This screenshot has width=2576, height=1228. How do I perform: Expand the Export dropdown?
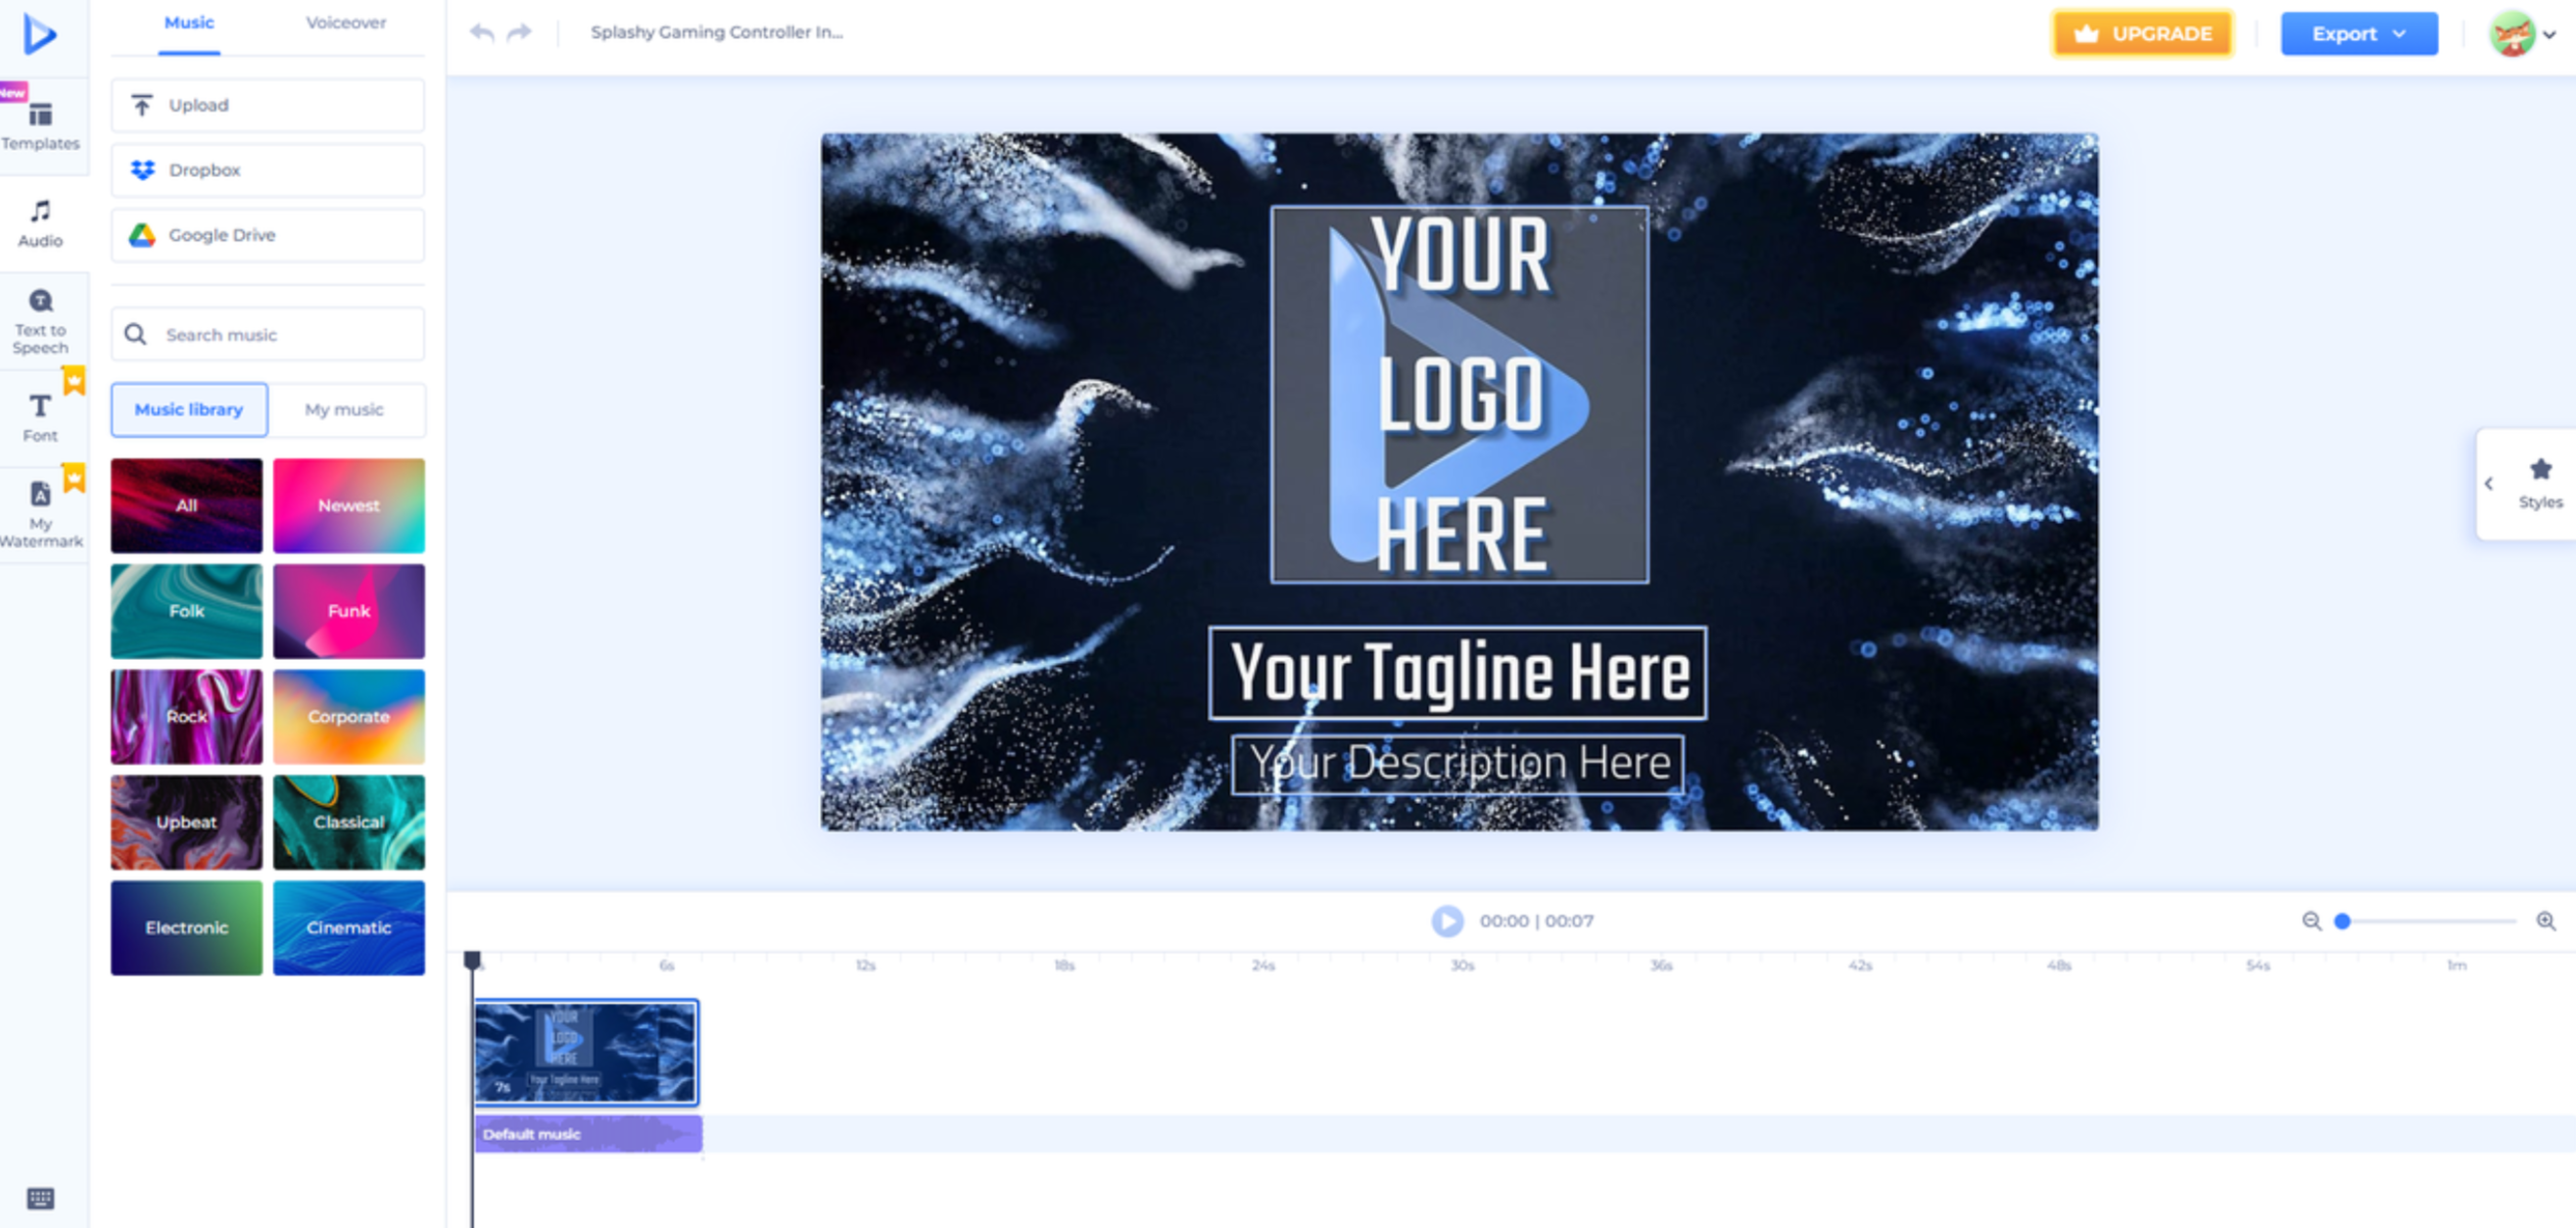(x=2358, y=34)
